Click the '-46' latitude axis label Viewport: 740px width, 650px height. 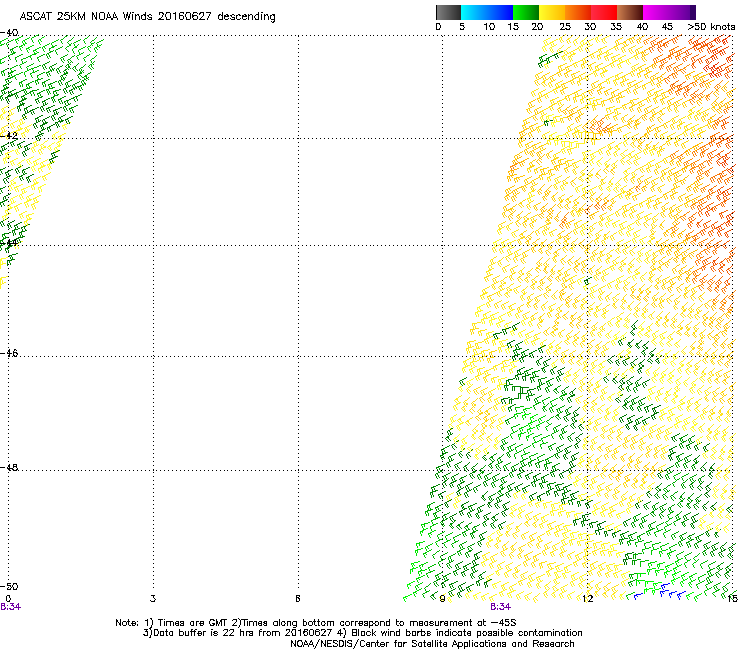coord(9,353)
